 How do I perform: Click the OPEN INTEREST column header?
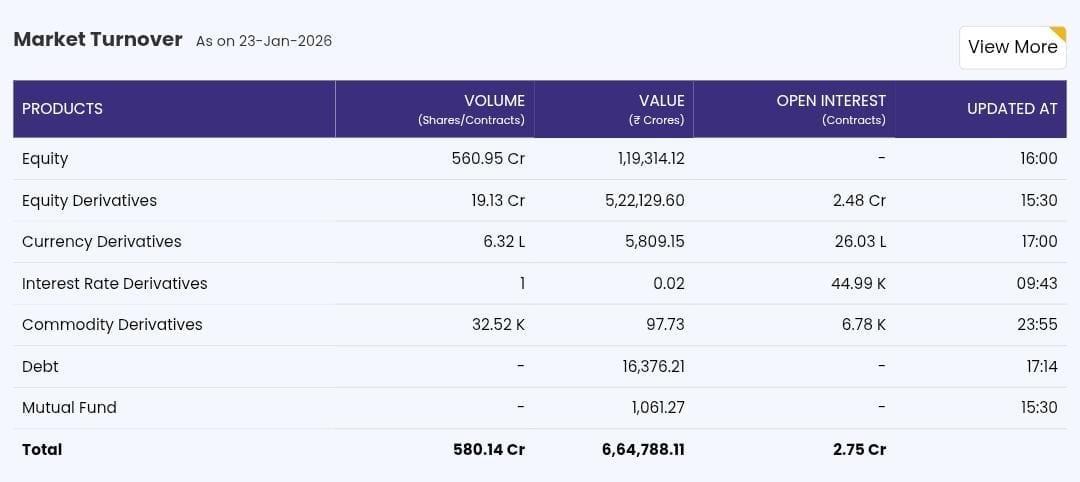click(x=830, y=101)
